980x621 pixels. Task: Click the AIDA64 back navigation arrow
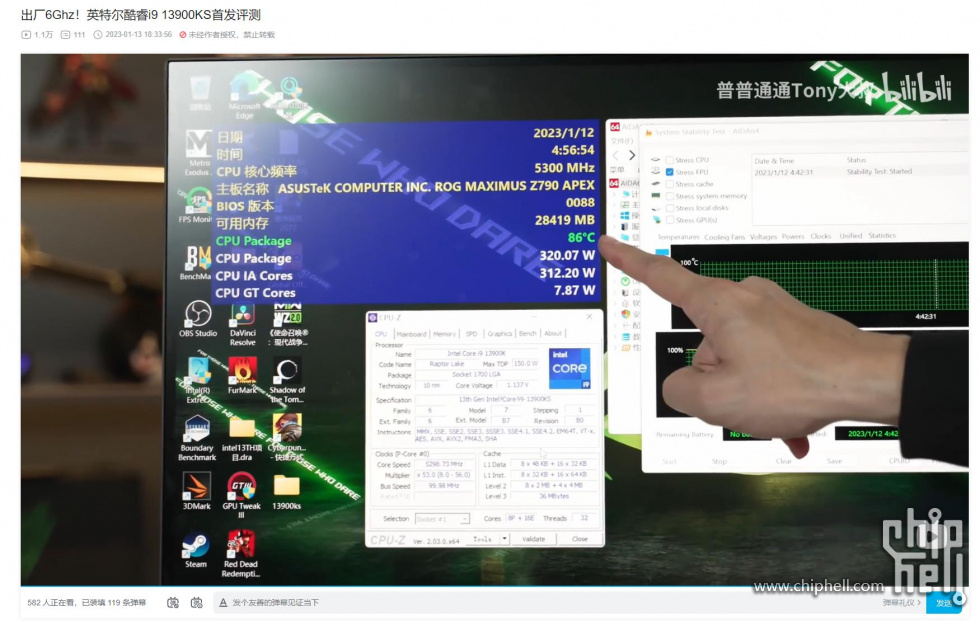pyautogui.click(x=616, y=155)
